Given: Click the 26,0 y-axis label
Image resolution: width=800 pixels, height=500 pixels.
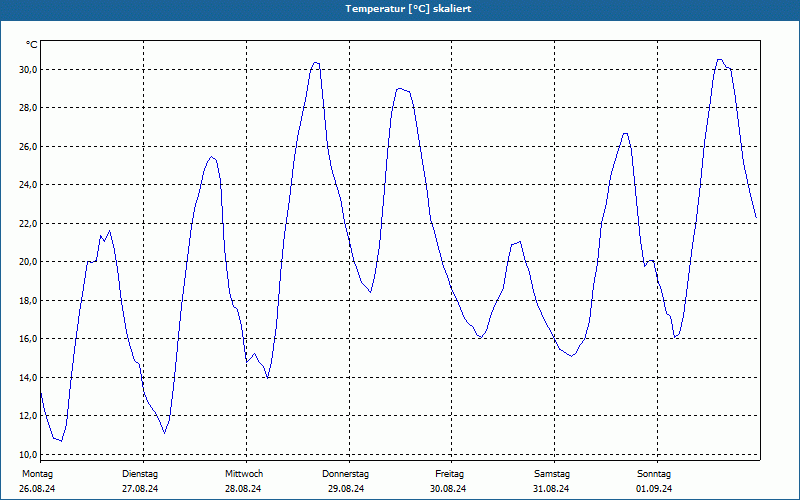Looking at the screenshot, I should pyautogui.click(x=27, y=146).
